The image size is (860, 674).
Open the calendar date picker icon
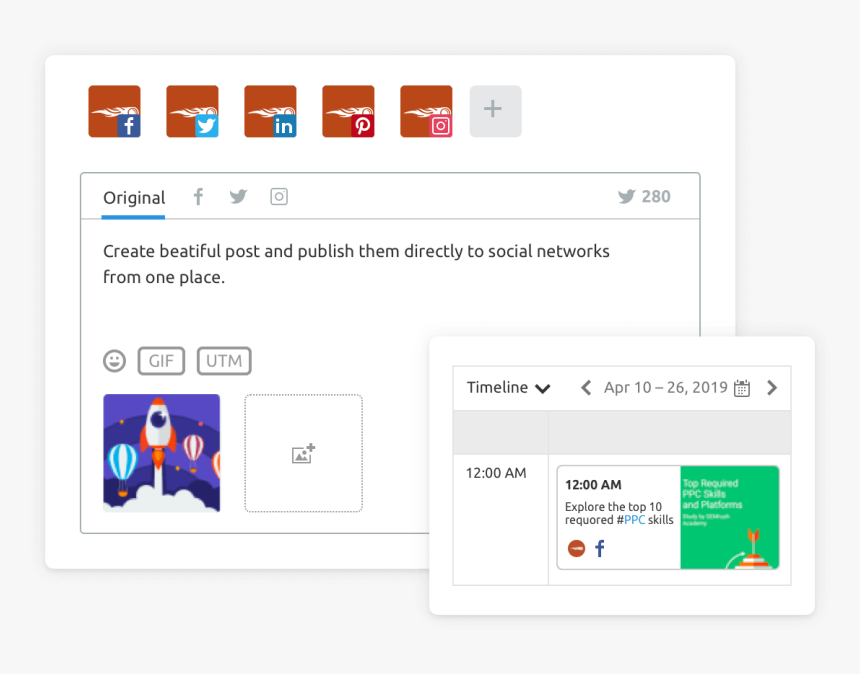pyautogui.click(x=742, y=388)
